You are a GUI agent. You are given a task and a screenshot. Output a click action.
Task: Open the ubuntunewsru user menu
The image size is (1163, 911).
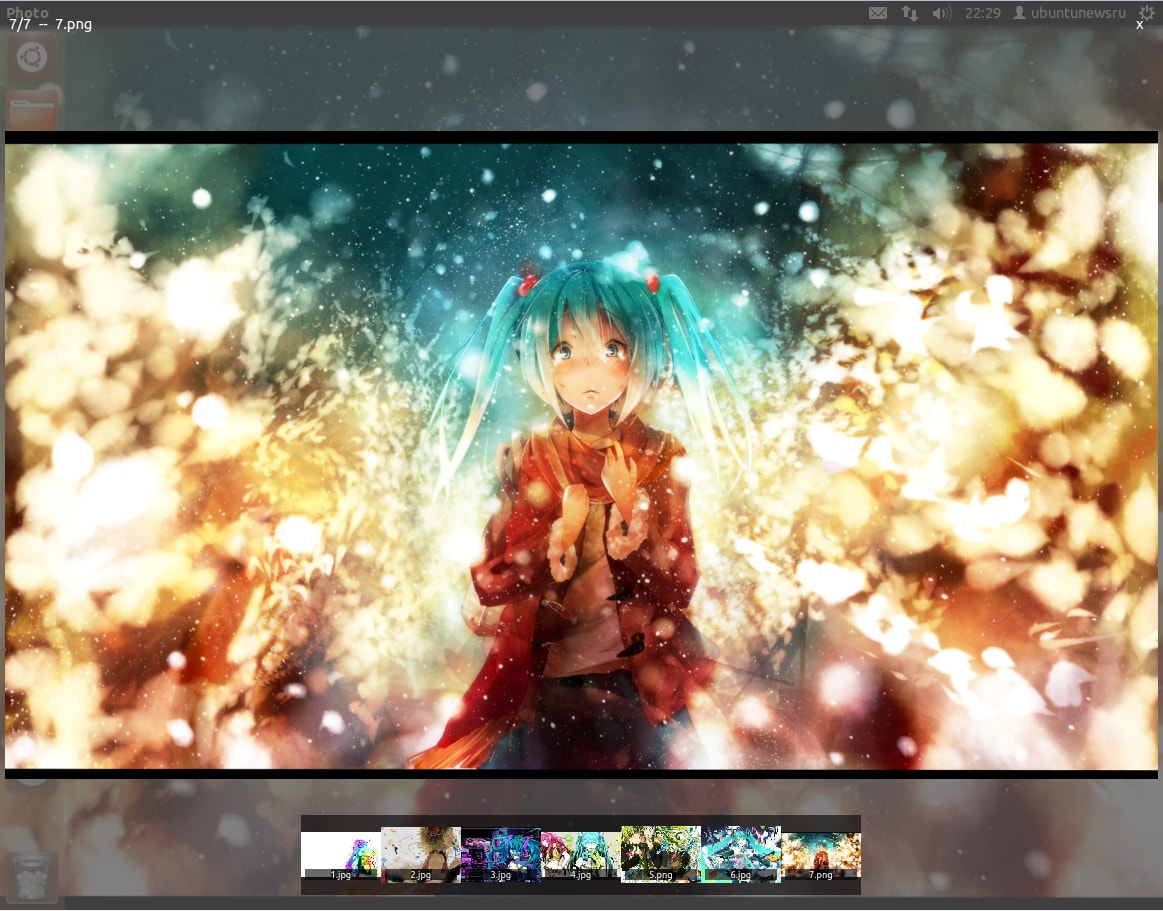1070,13
